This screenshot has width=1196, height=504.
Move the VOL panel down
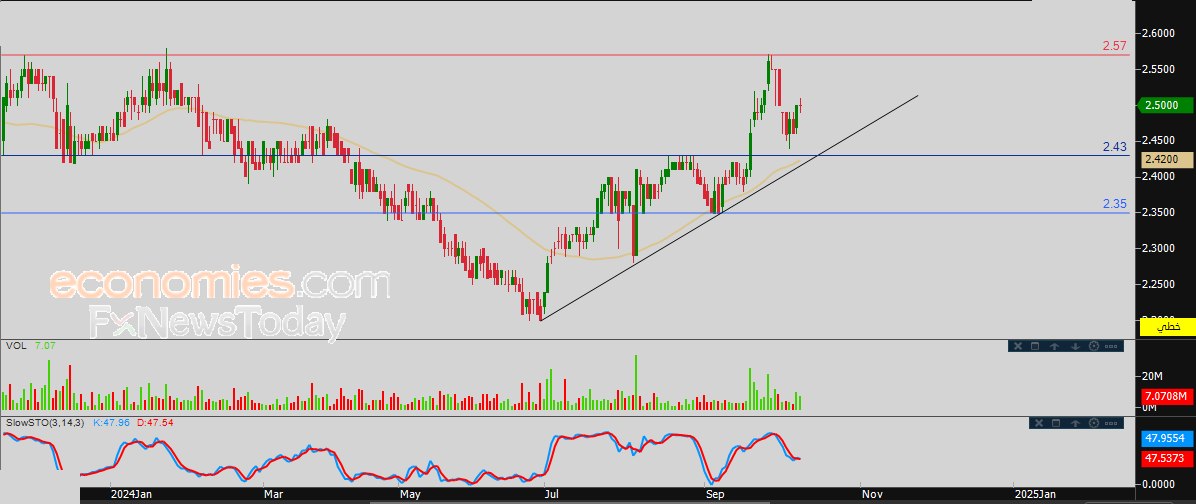click(x=1075, y=346)
